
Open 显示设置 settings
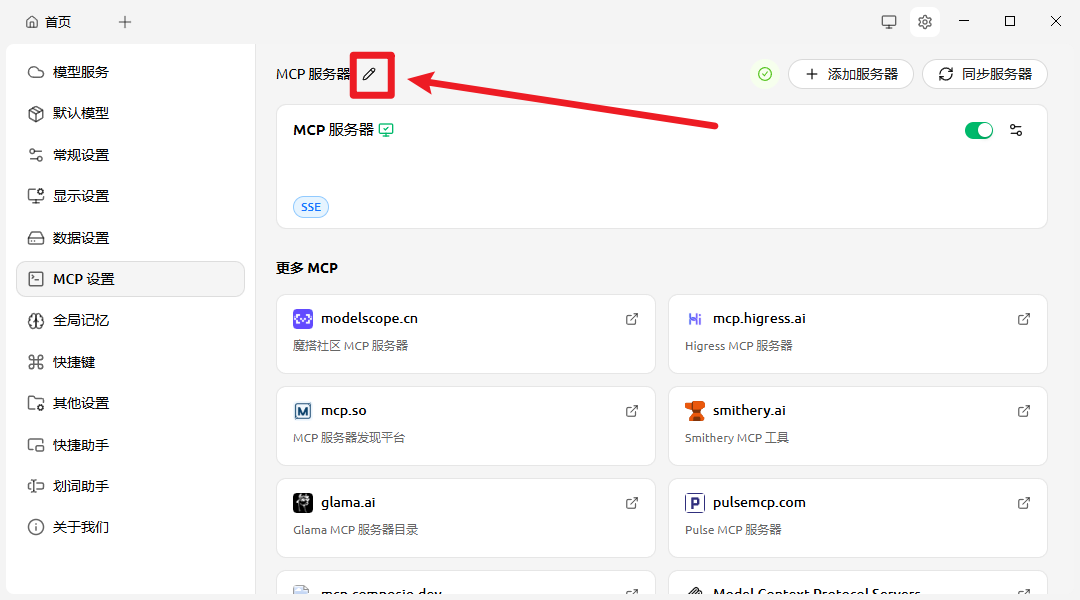(131, 196)
